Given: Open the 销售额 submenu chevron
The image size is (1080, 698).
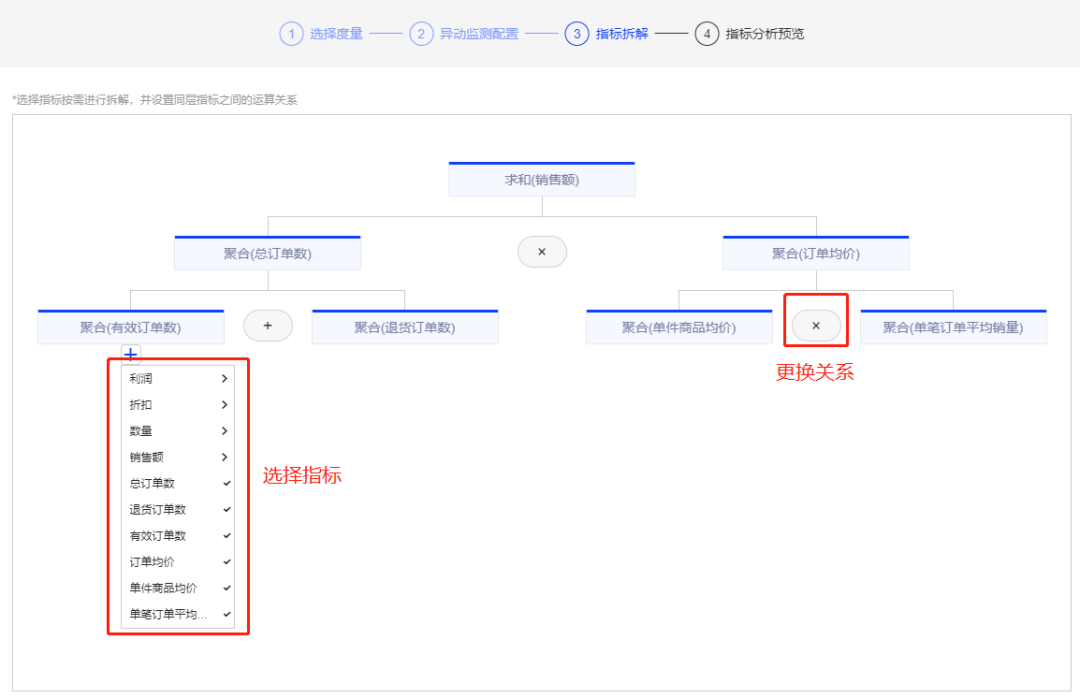Looking at the screenshot, I should click(224, 457).
